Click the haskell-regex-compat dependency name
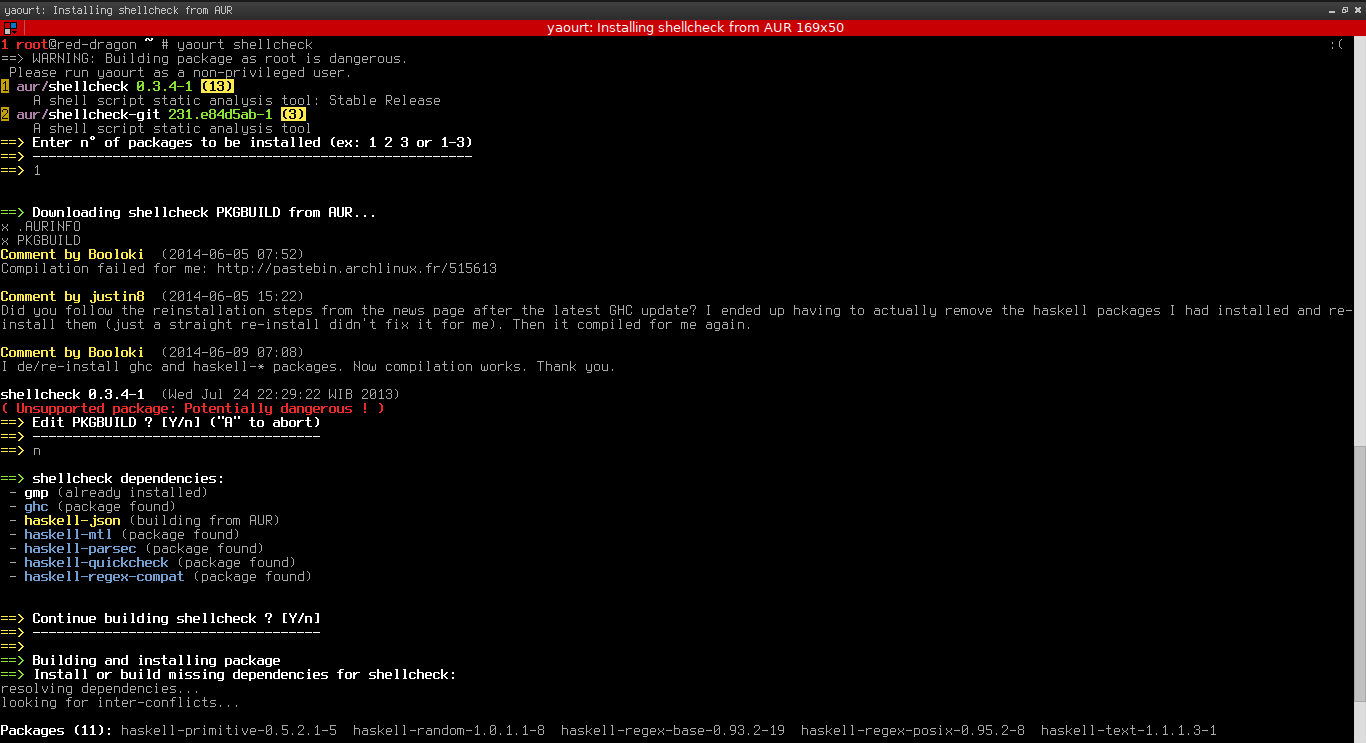 point(104,576)
